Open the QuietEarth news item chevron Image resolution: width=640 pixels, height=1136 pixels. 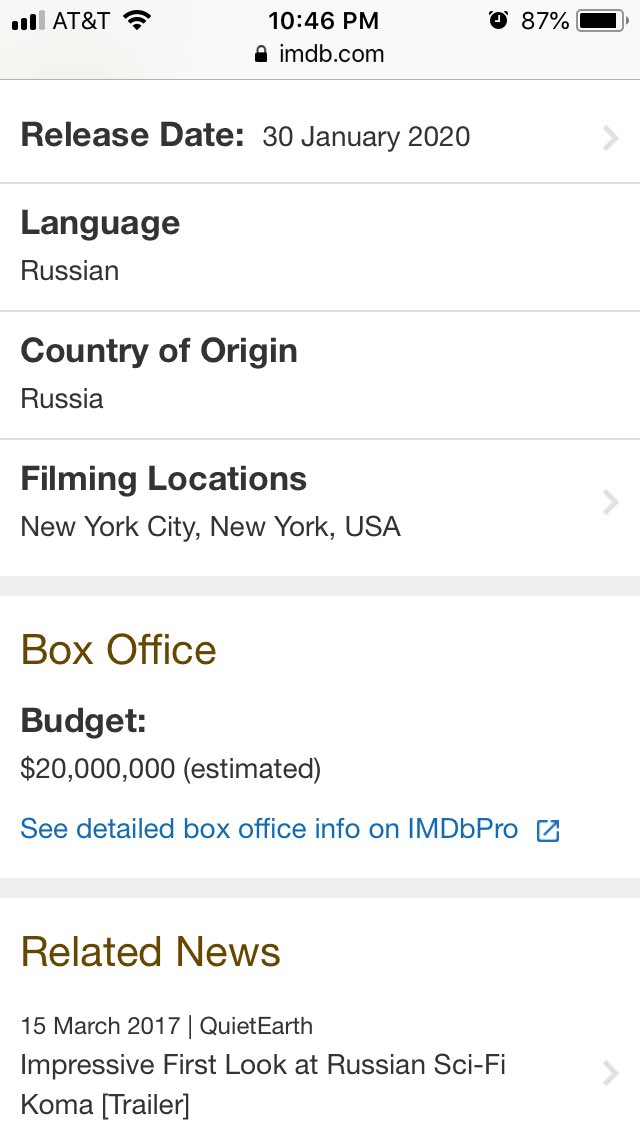[611, 1073]
